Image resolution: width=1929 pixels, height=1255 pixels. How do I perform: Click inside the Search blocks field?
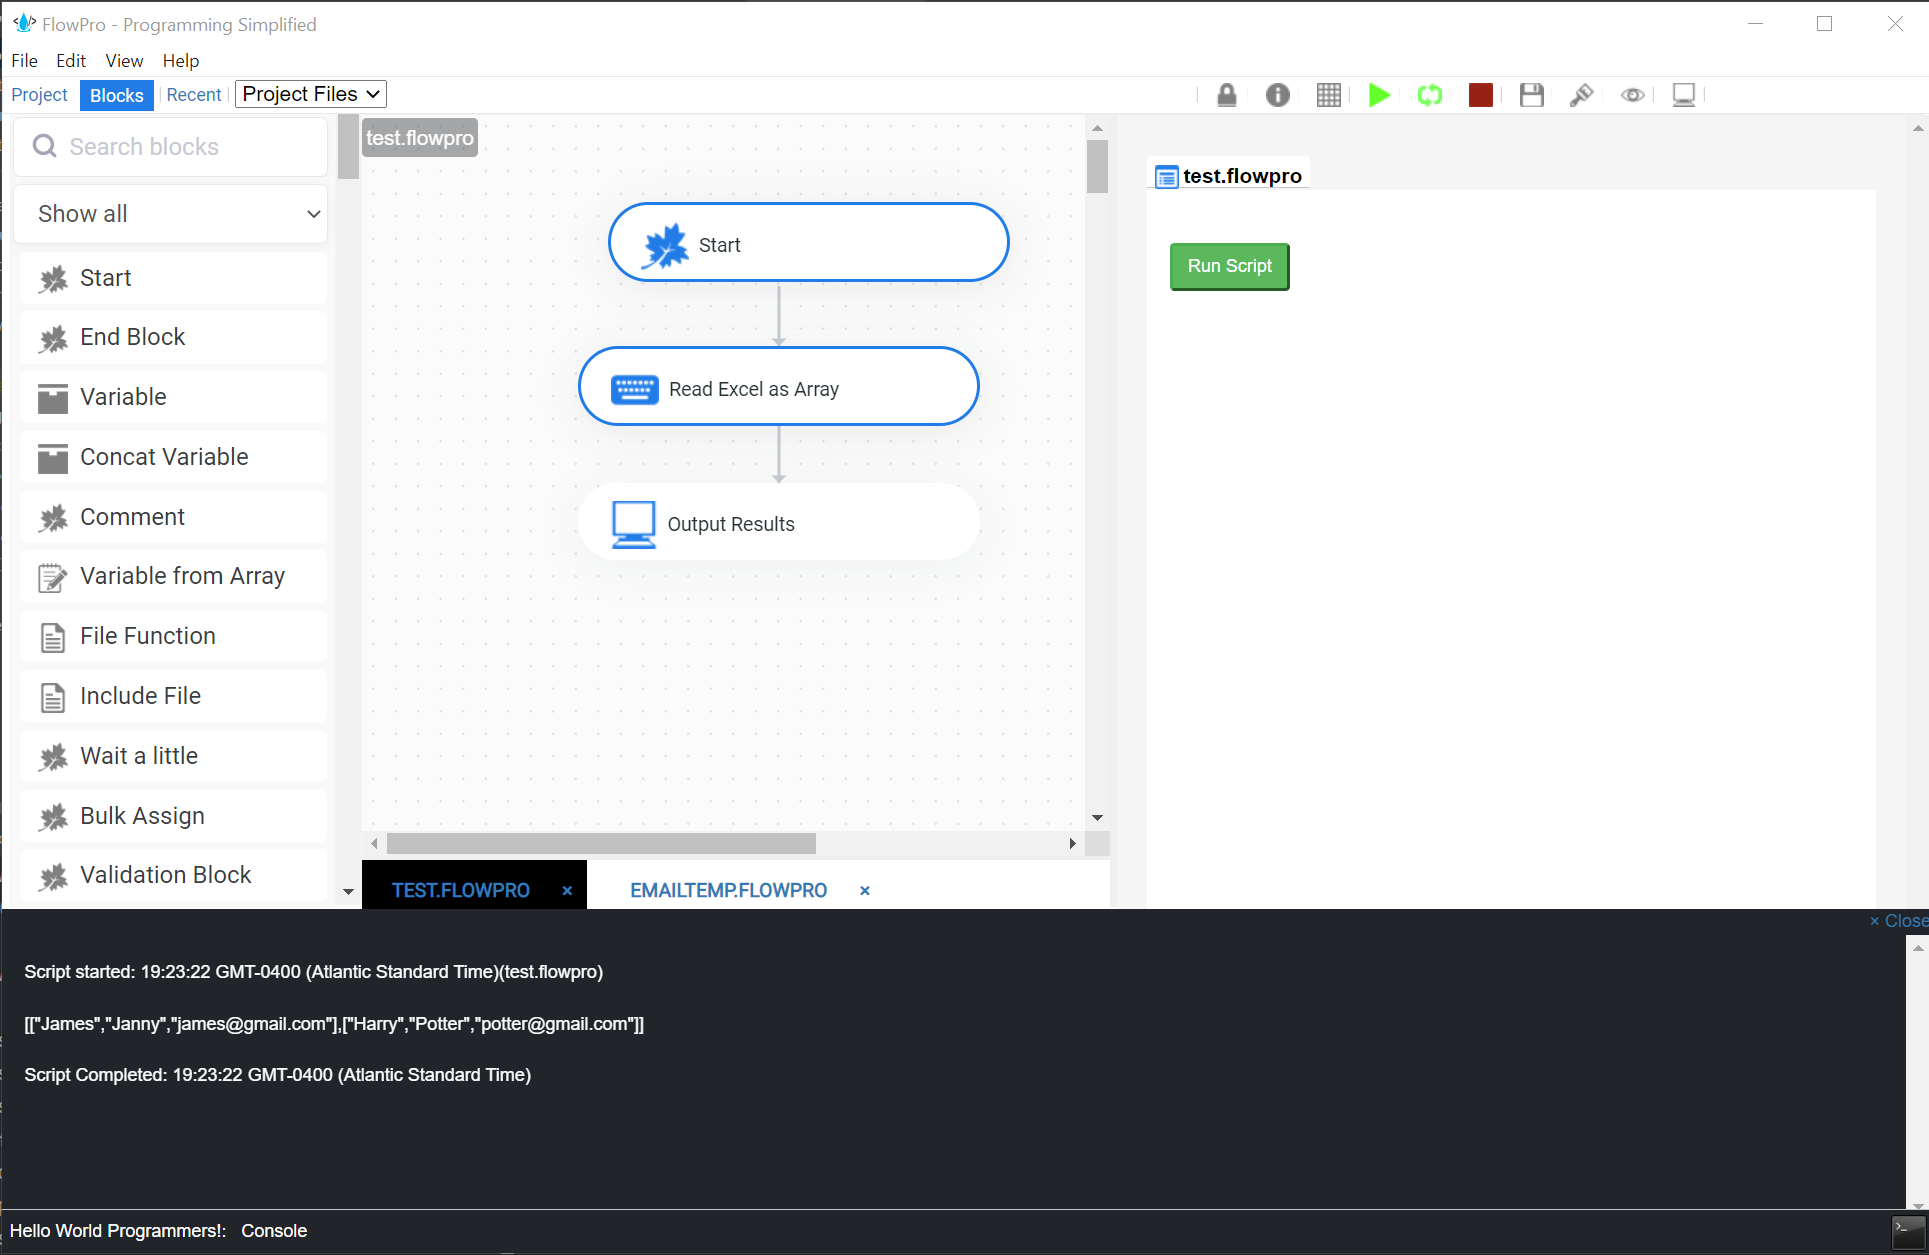[170, 146]
